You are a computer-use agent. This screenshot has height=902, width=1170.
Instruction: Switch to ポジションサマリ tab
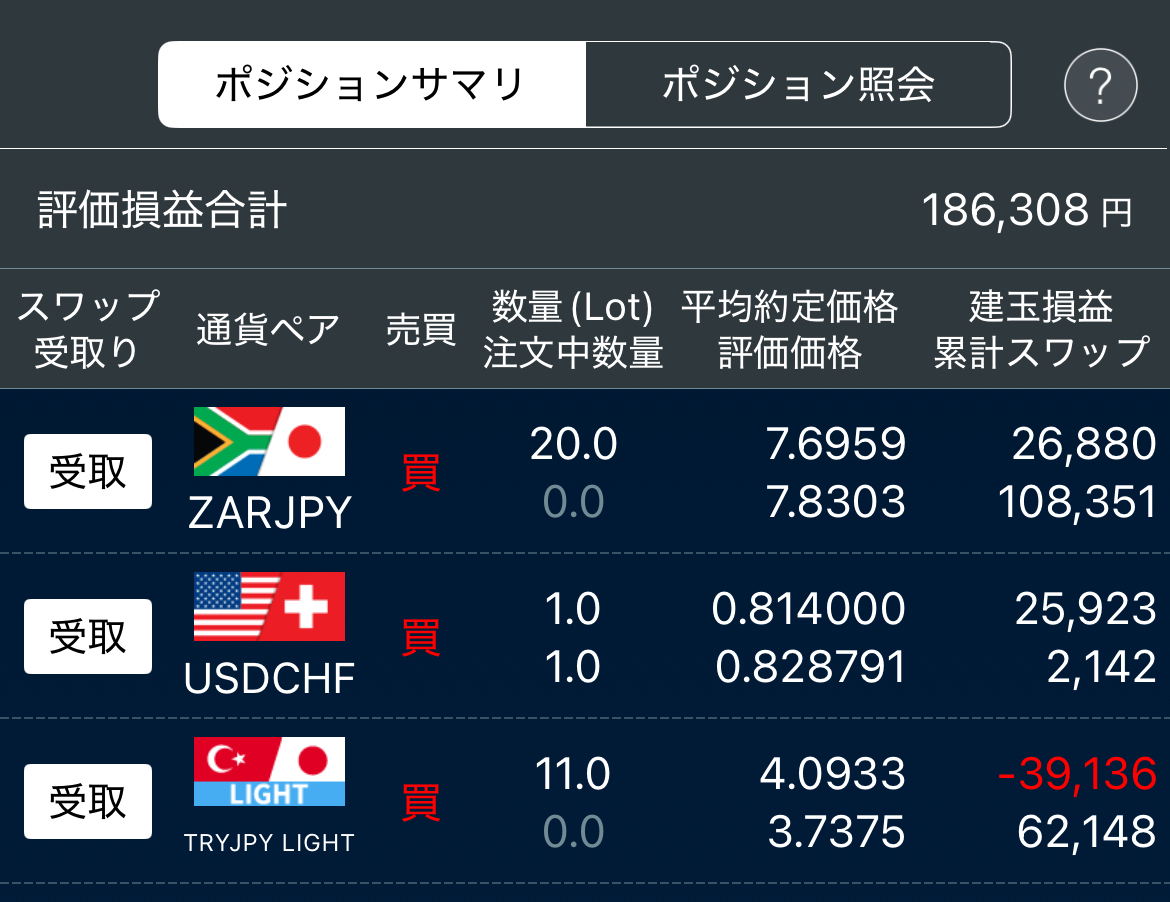[372, 84]
